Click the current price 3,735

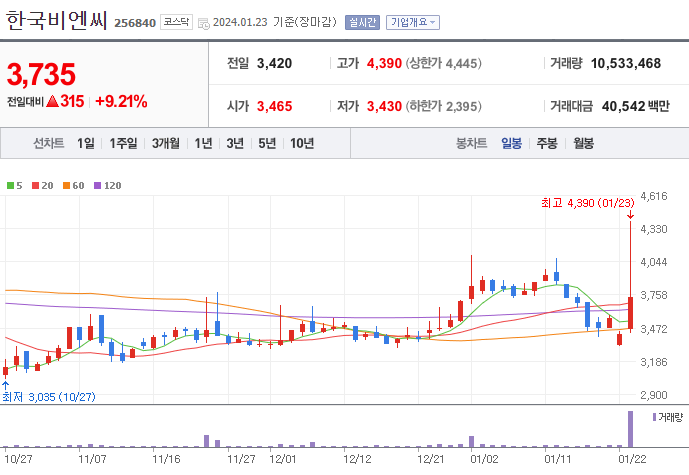tap(41, 74)
